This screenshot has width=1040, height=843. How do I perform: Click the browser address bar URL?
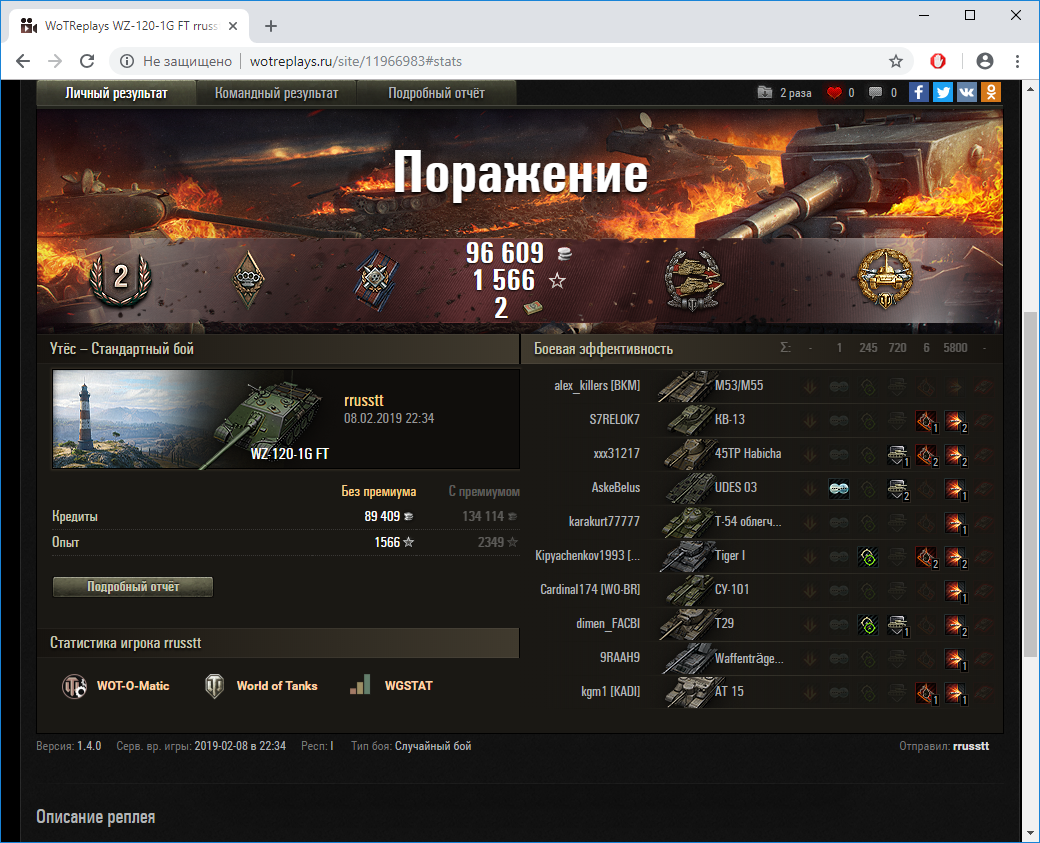[356, 61]
